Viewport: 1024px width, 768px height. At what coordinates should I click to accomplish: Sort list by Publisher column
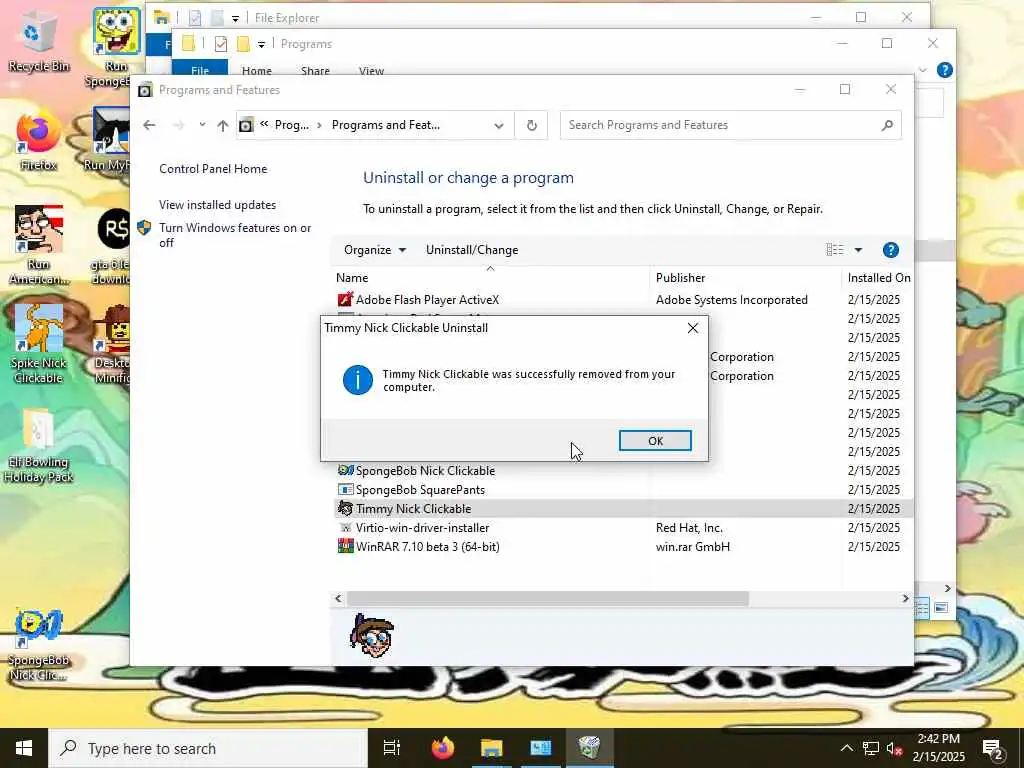pyautogui.click(x=680, y=278)
